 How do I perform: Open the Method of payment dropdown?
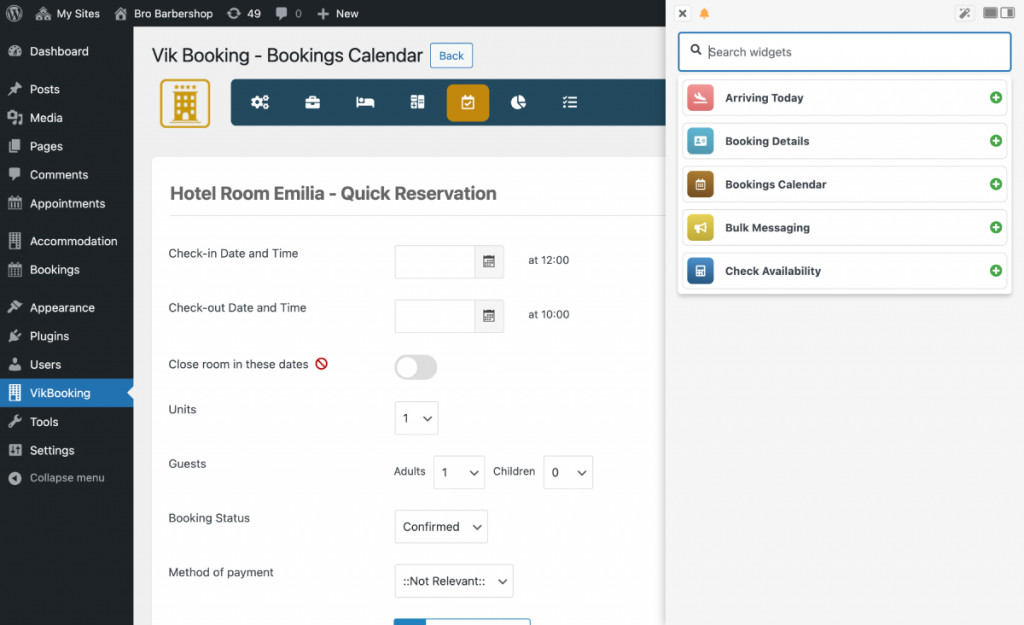(454, 580)
